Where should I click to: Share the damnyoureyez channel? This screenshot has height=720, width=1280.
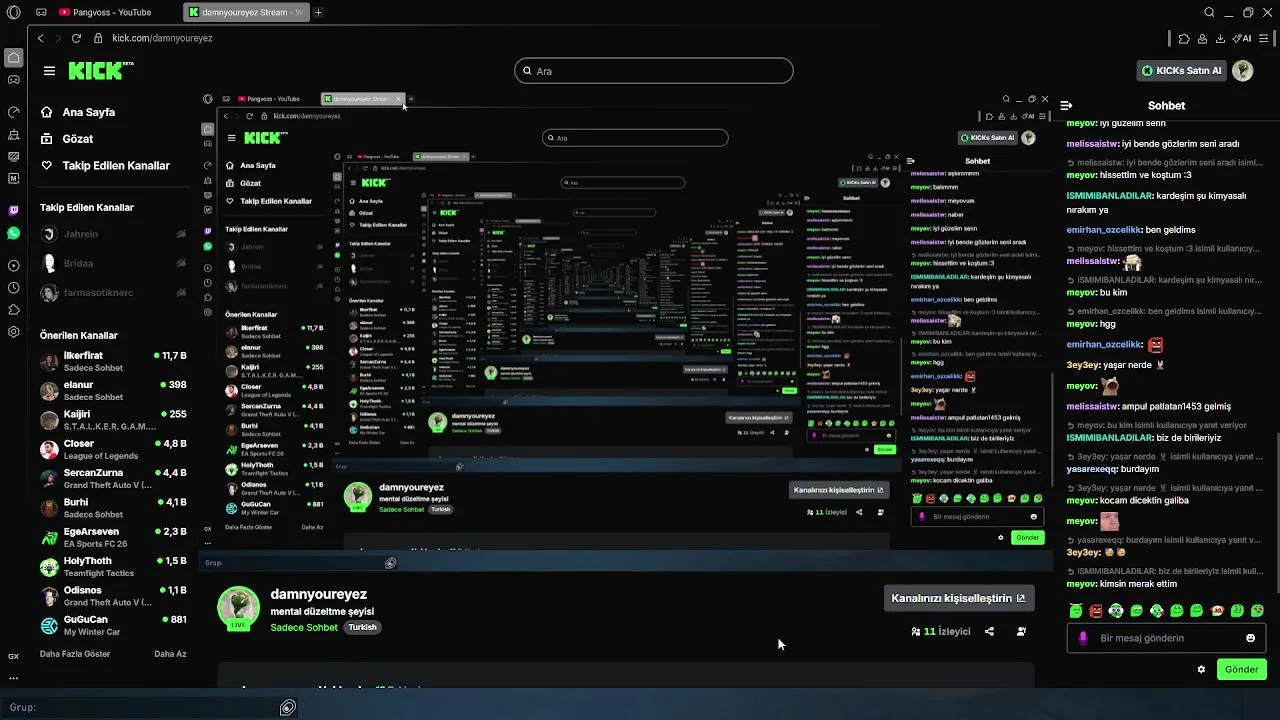(989, 631)
